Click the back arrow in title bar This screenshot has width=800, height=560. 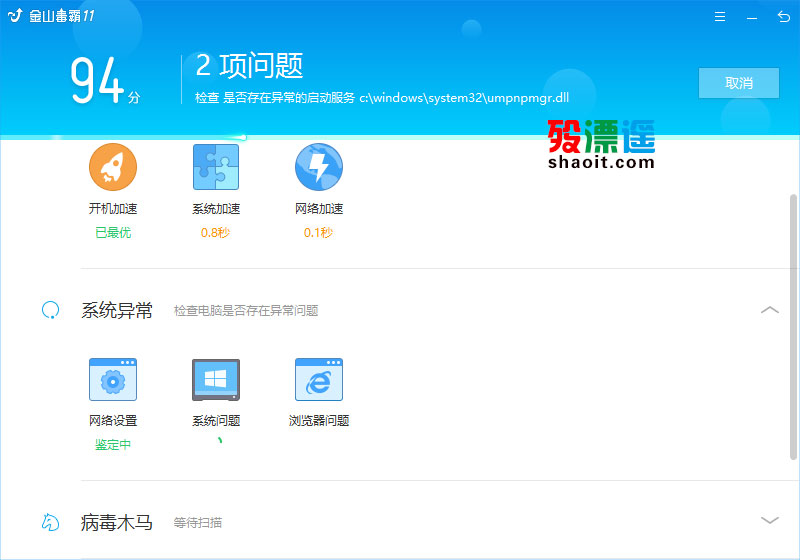tap(784, 17)
